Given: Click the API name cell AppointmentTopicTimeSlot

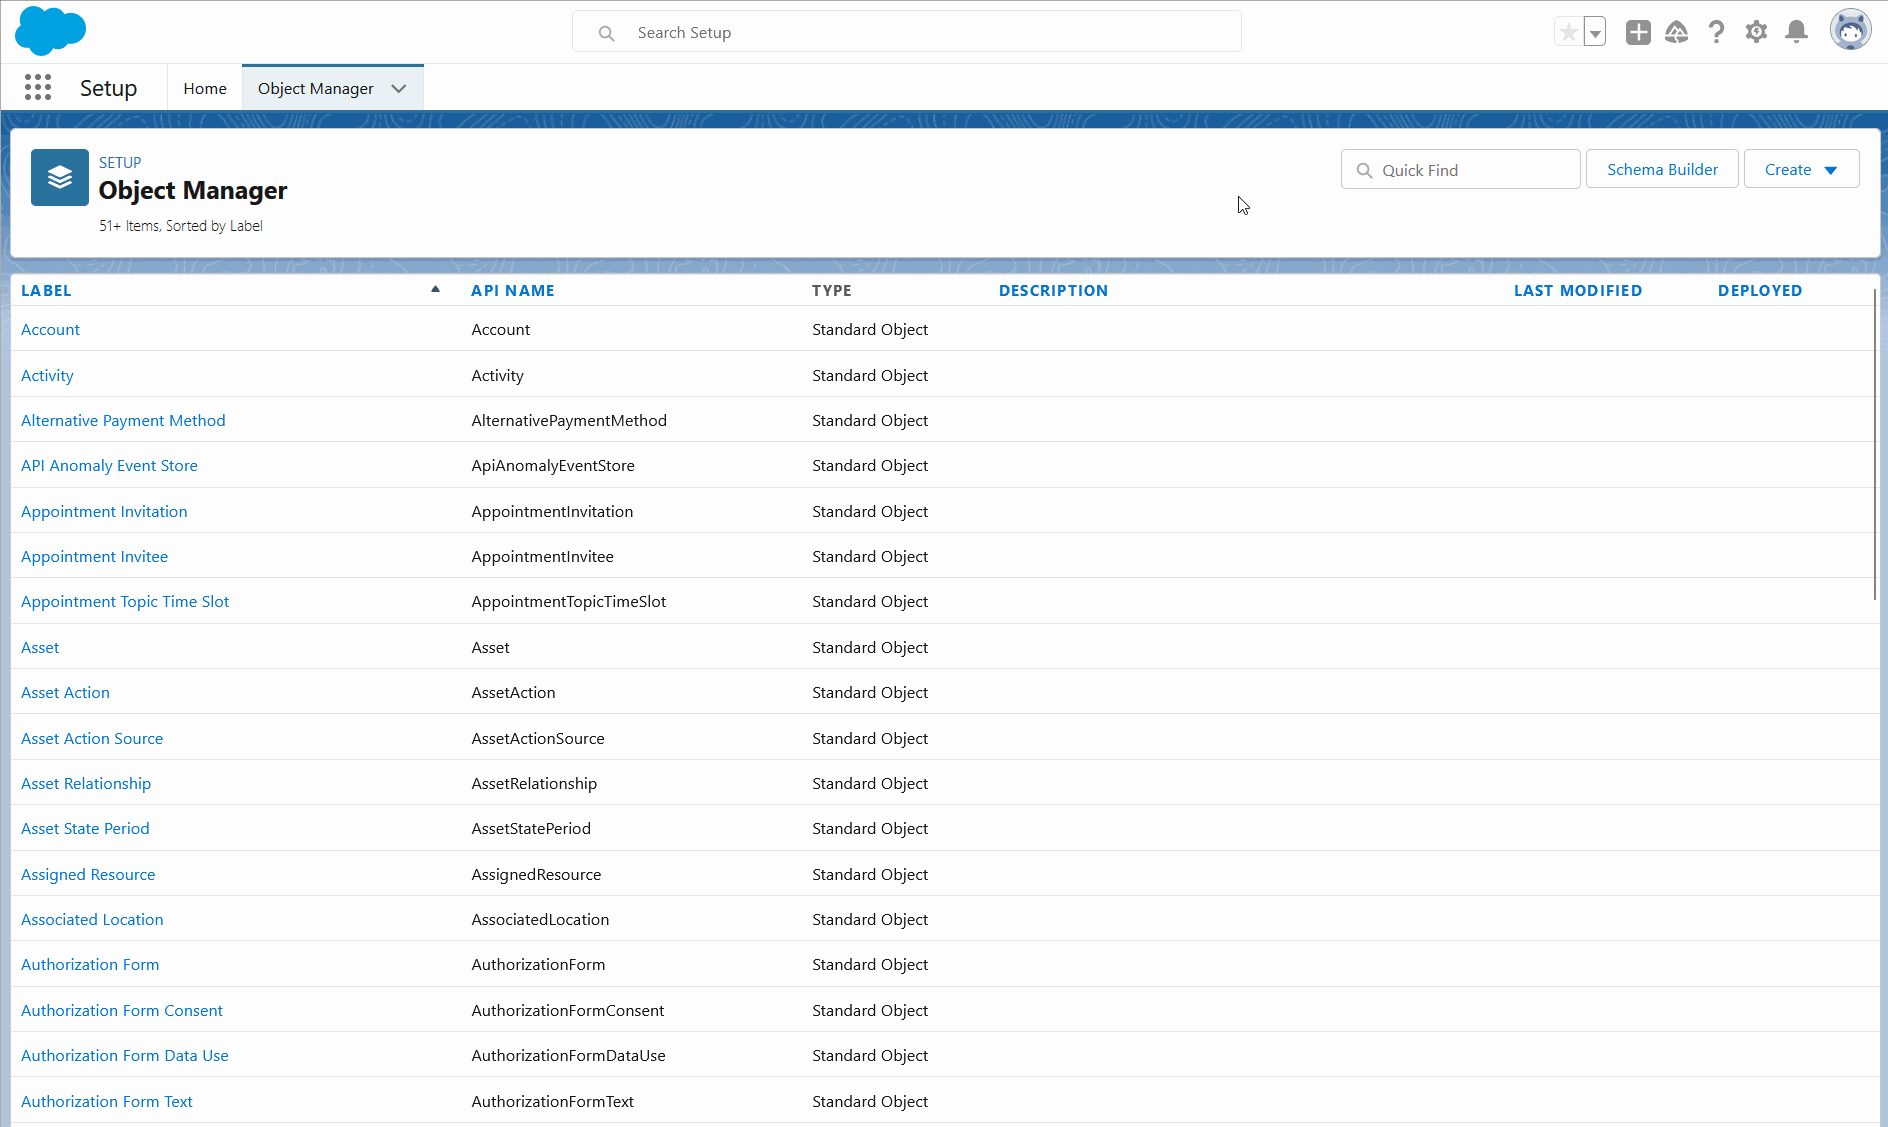Looking at the screenshot, I should click(568, 602).
